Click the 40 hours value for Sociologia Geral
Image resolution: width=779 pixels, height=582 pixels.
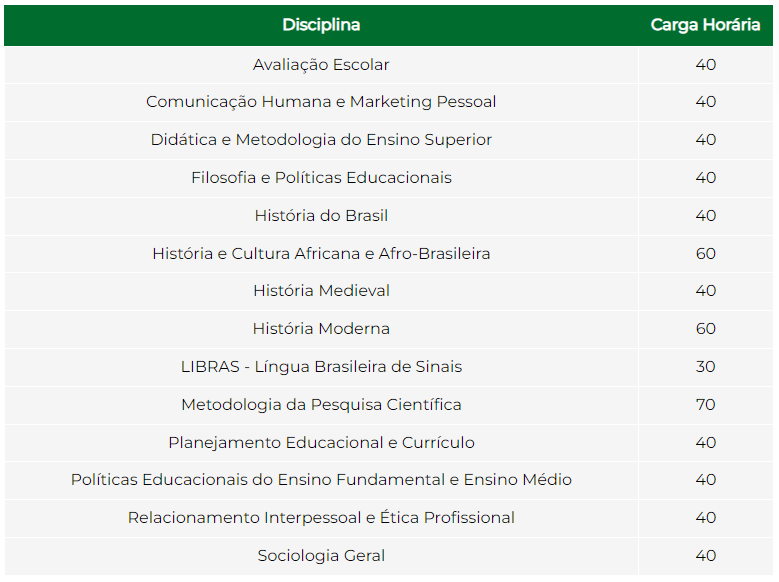(705, 556)
